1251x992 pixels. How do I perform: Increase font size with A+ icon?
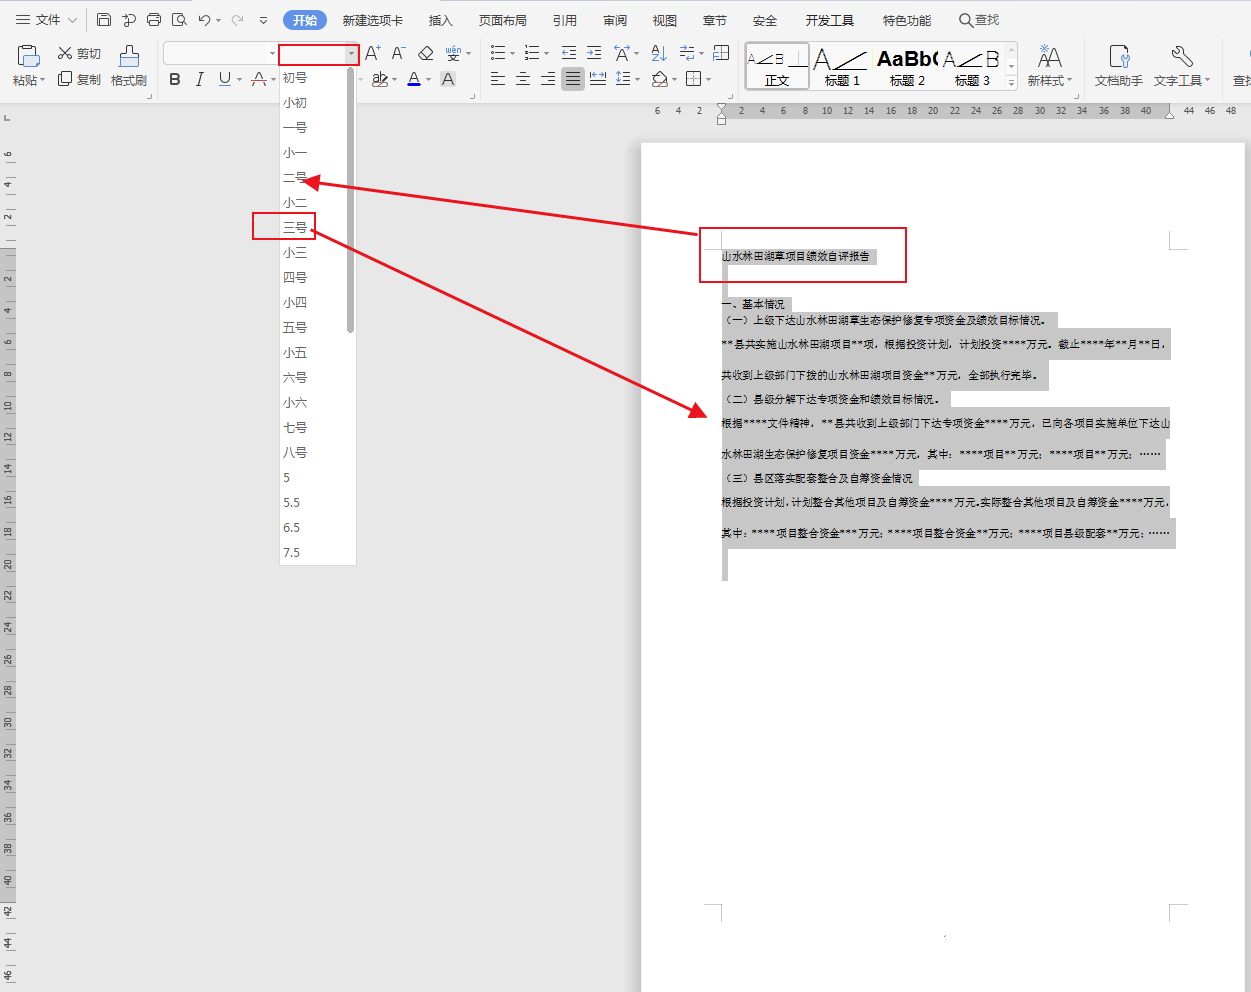pos(372,54)
